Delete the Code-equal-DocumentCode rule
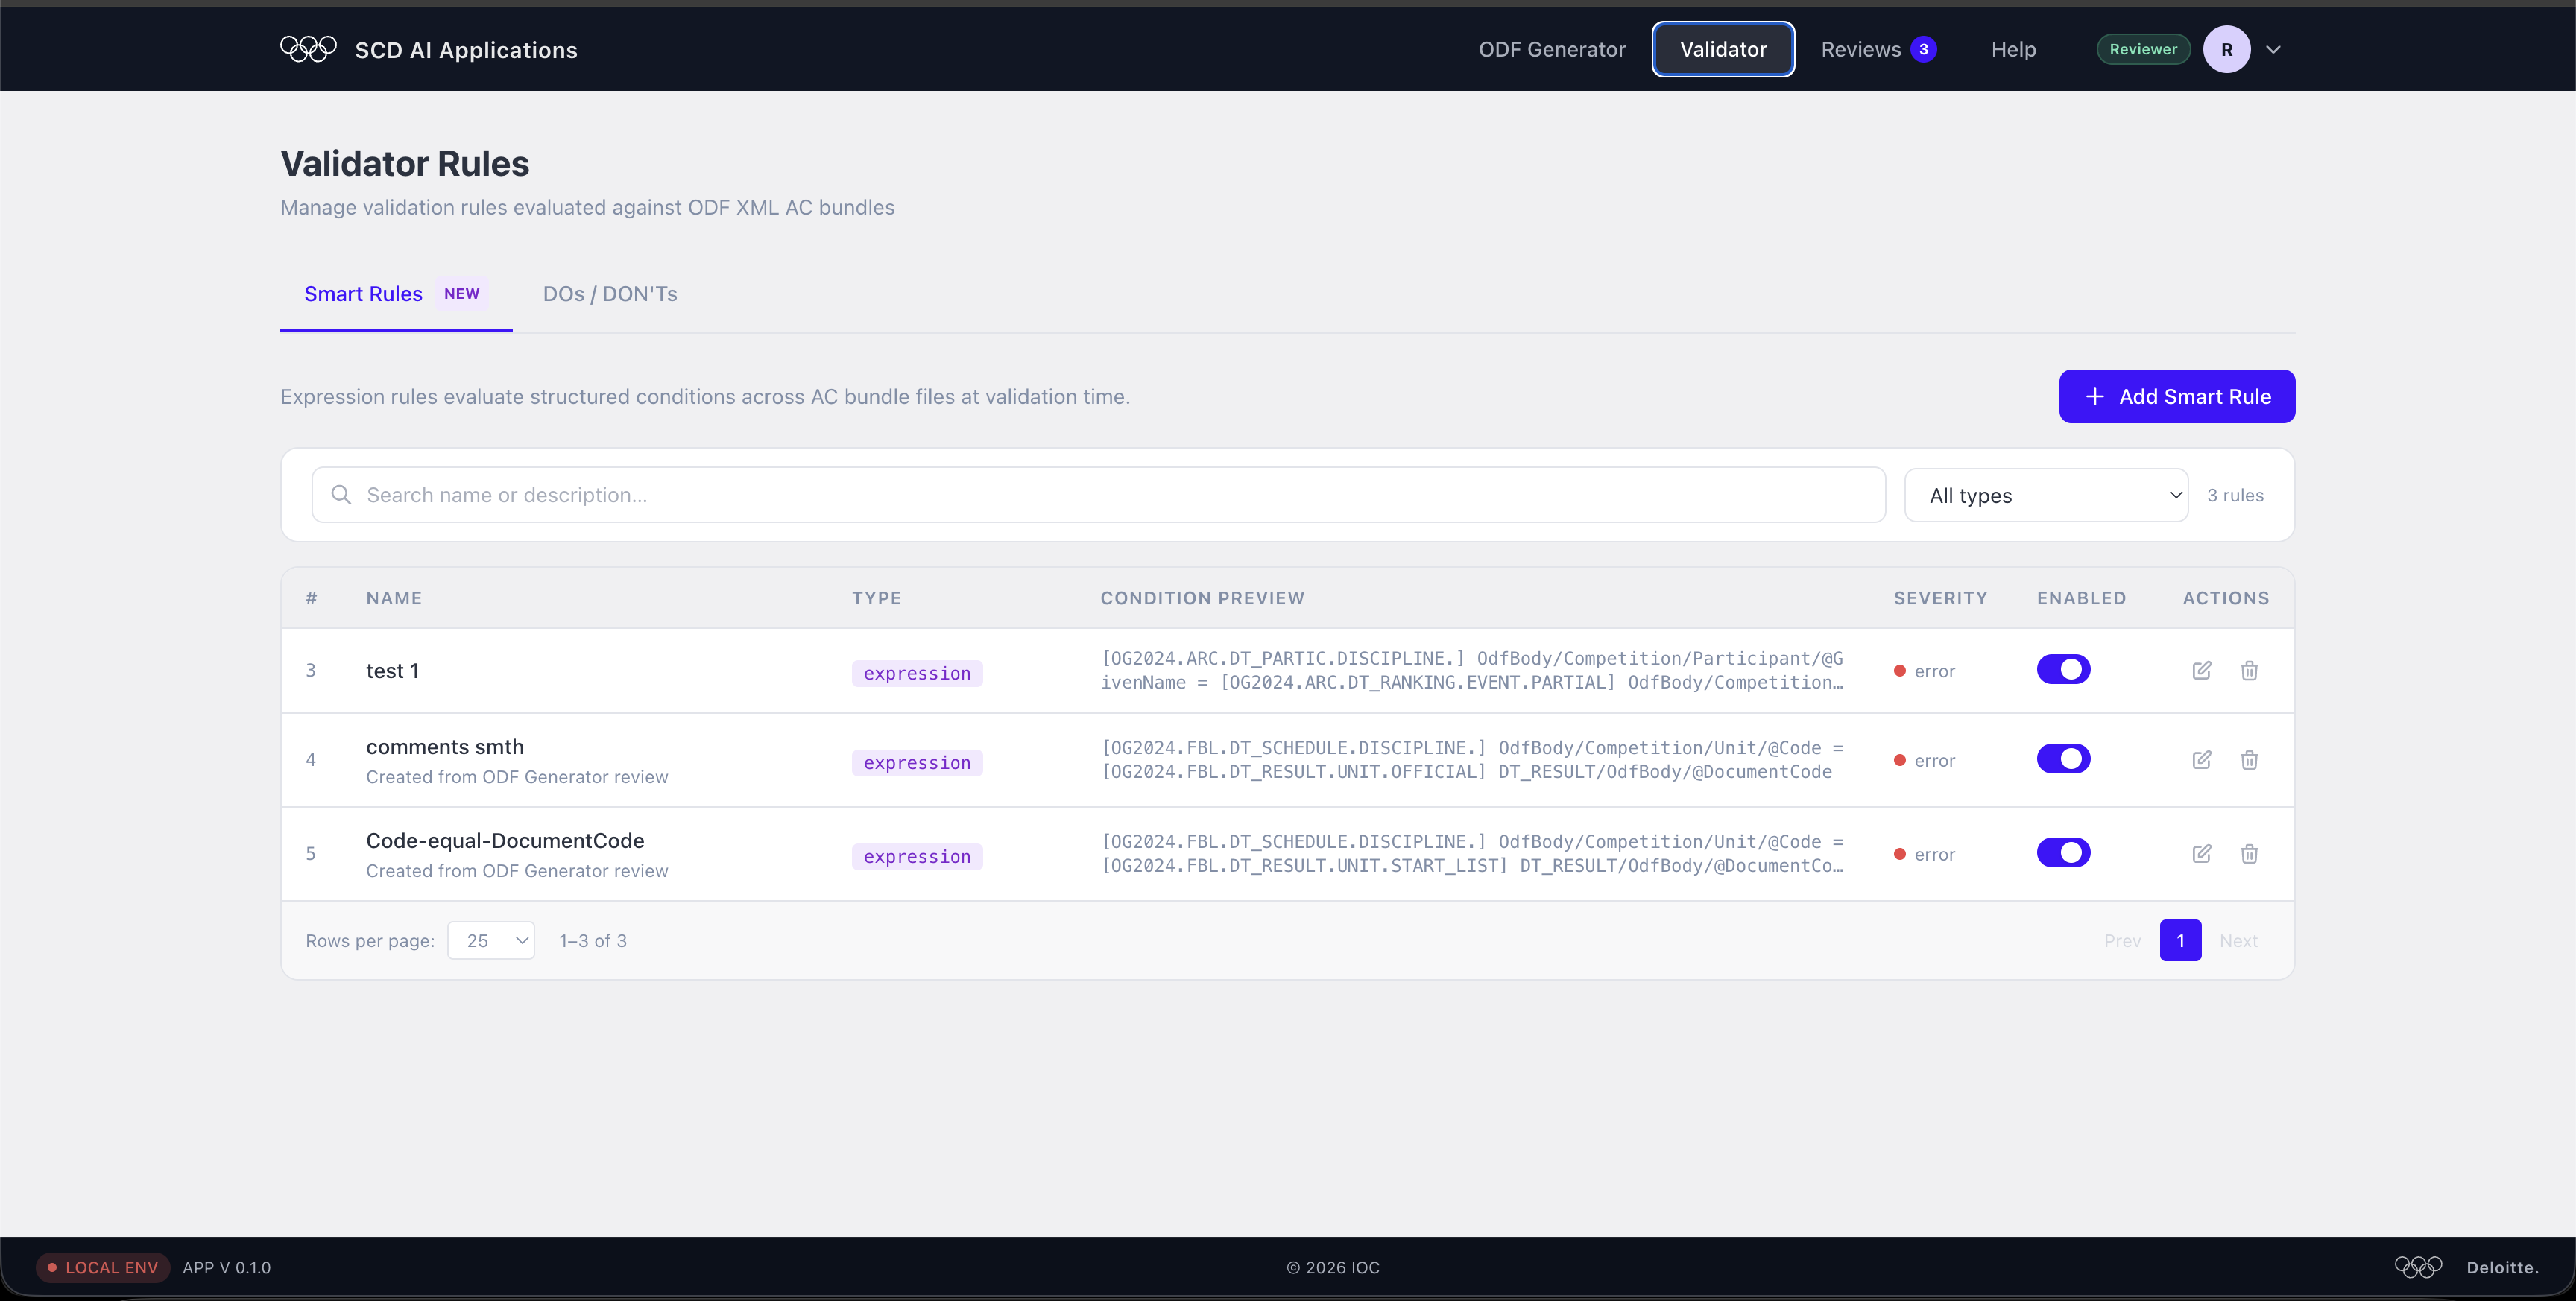The height and width of the screenshot is (1301, 2576). click(2249, 853)
